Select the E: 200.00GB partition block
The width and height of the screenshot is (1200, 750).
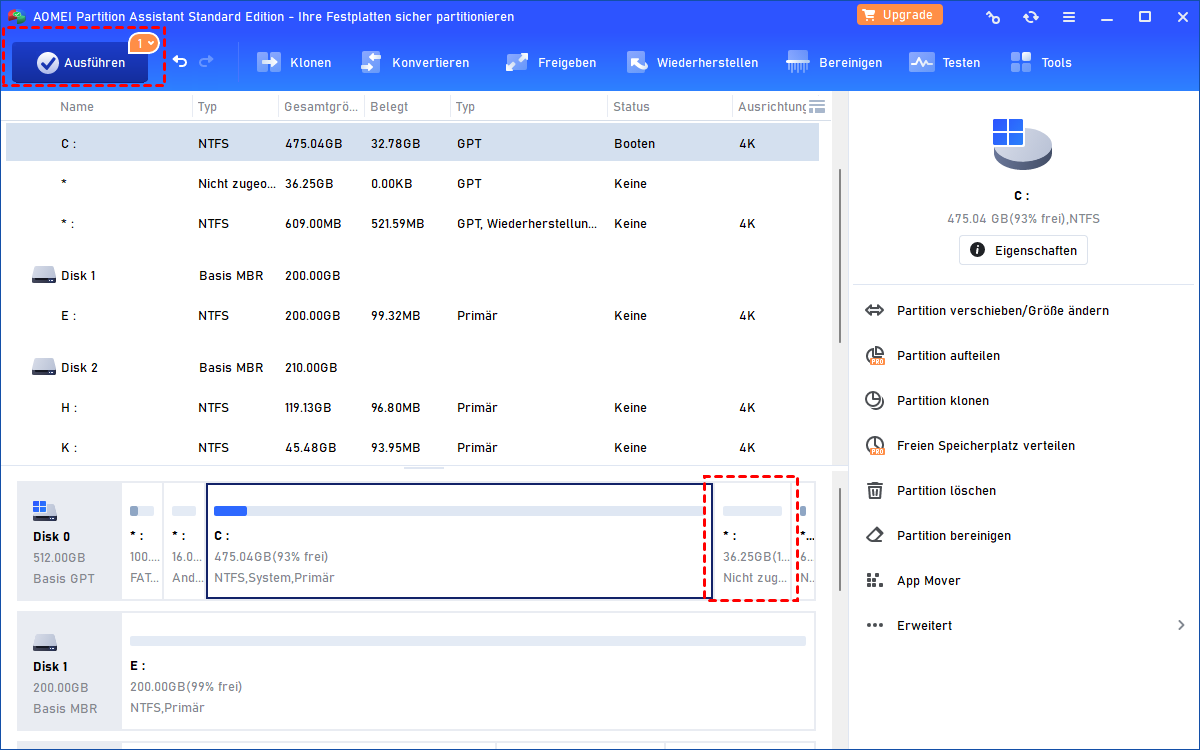(x=468, y=671)
